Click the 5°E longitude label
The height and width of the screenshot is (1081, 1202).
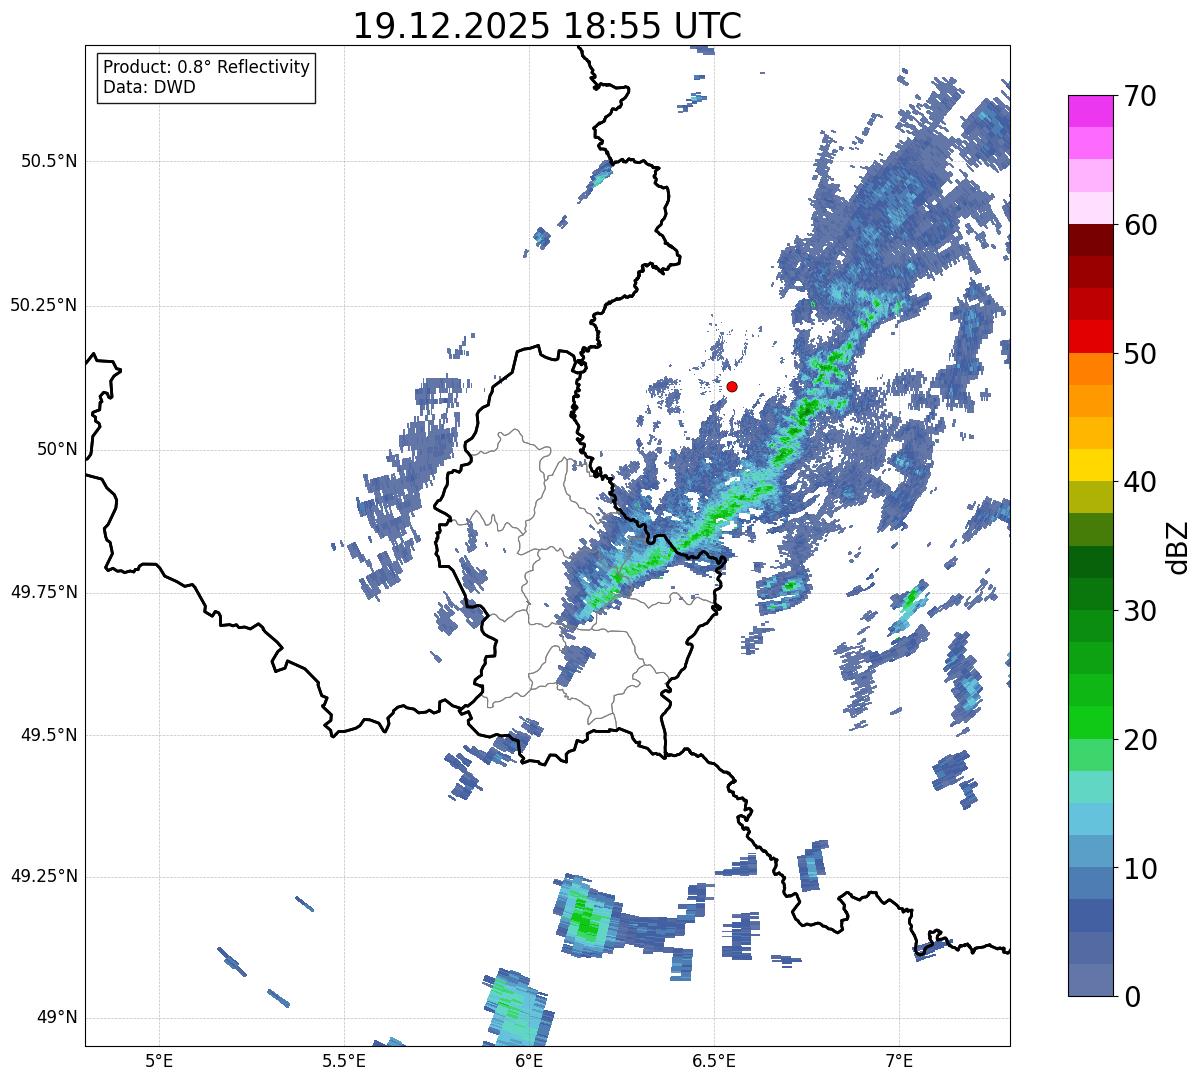click(159, 1060)
